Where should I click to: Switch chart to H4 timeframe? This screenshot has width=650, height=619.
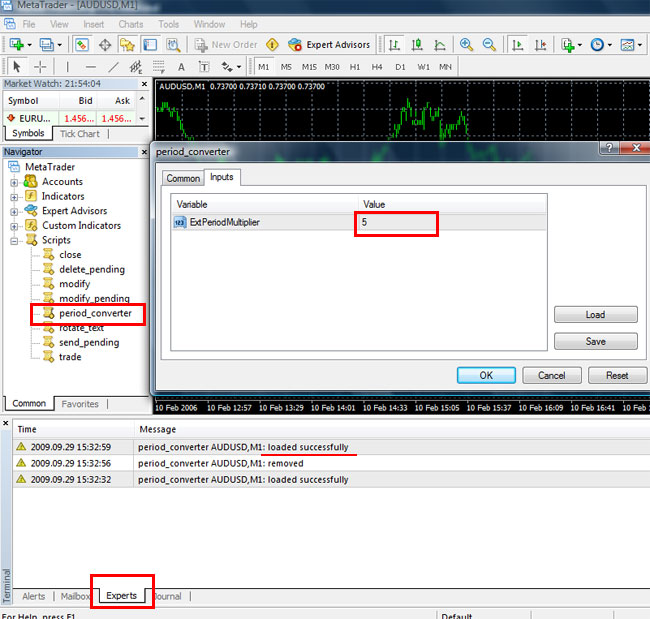click(377, 67)
